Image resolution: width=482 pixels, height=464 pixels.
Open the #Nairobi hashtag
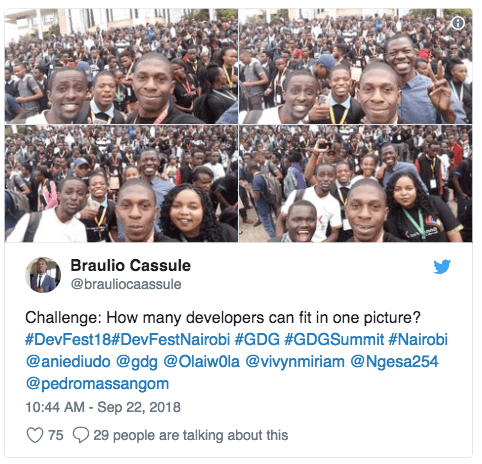click(x=418, y=340)
